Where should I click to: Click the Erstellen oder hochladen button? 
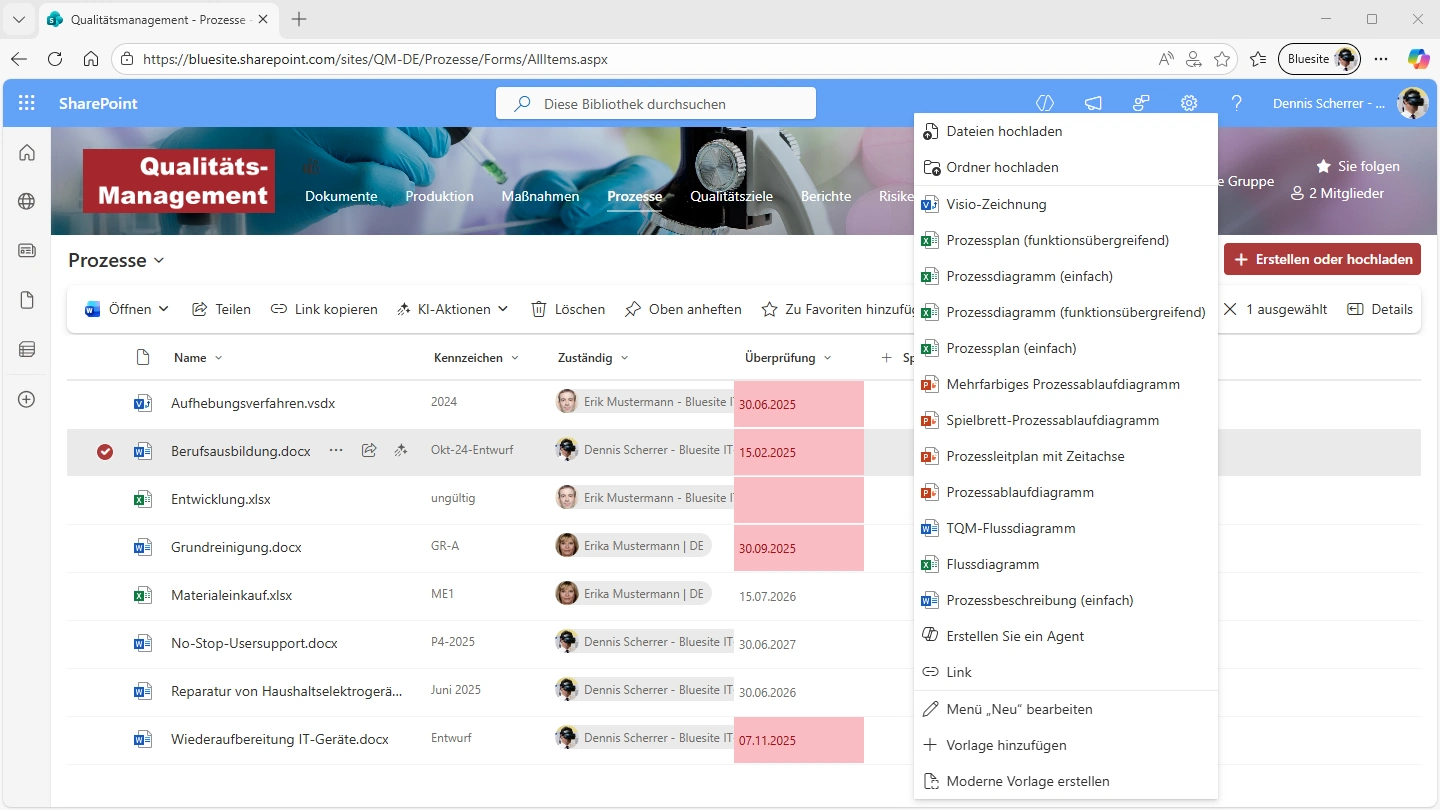pos(1322,259)
